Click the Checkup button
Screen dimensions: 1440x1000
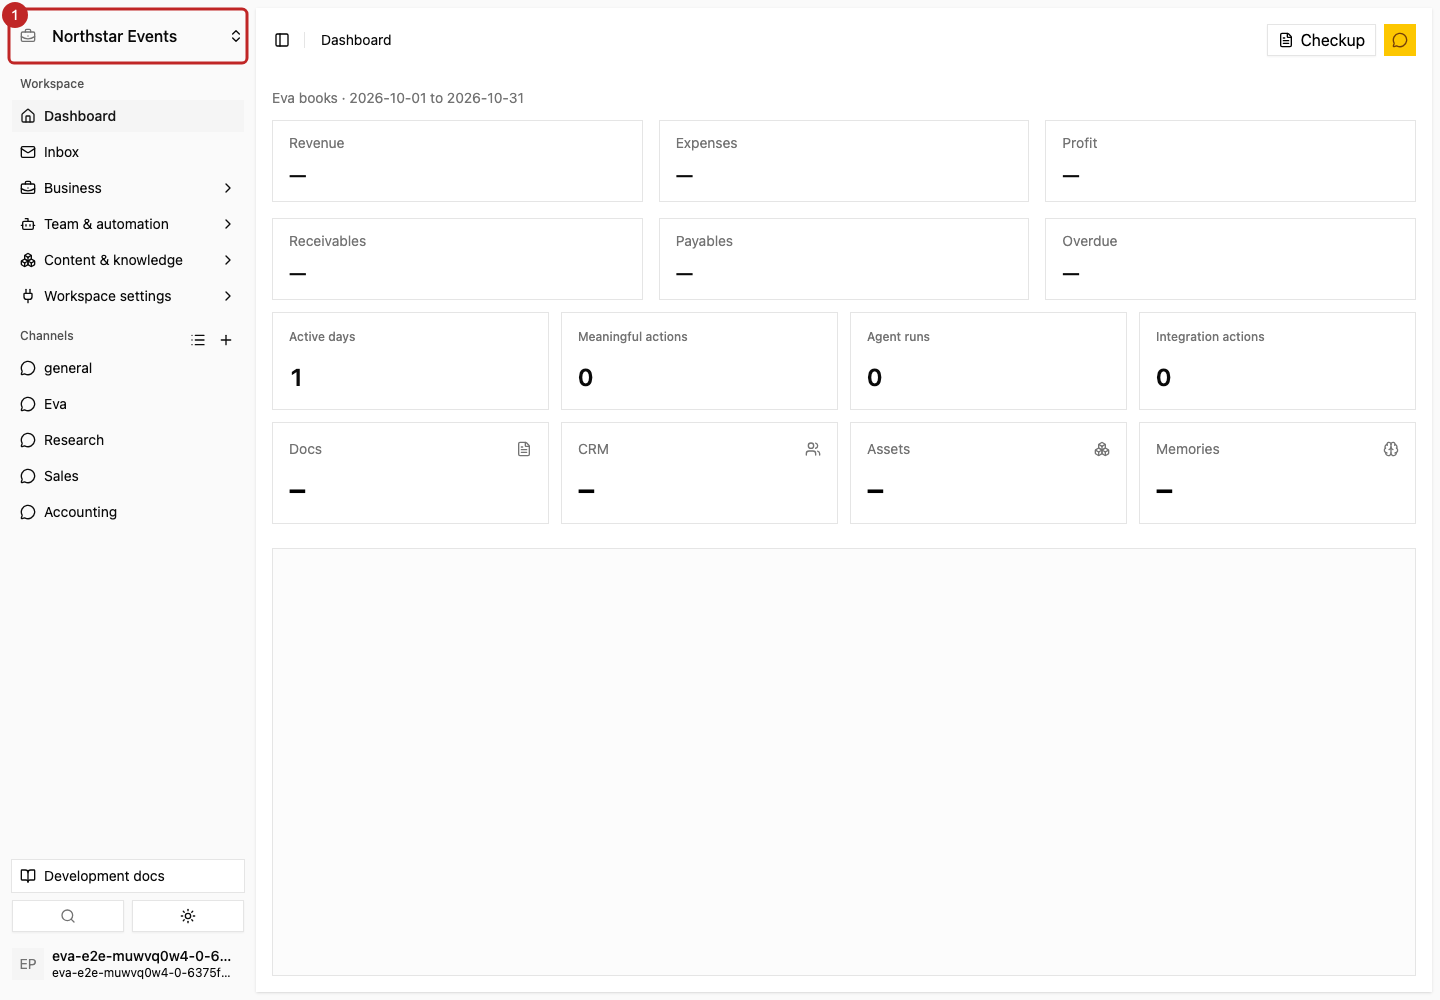pos(1321,40)
